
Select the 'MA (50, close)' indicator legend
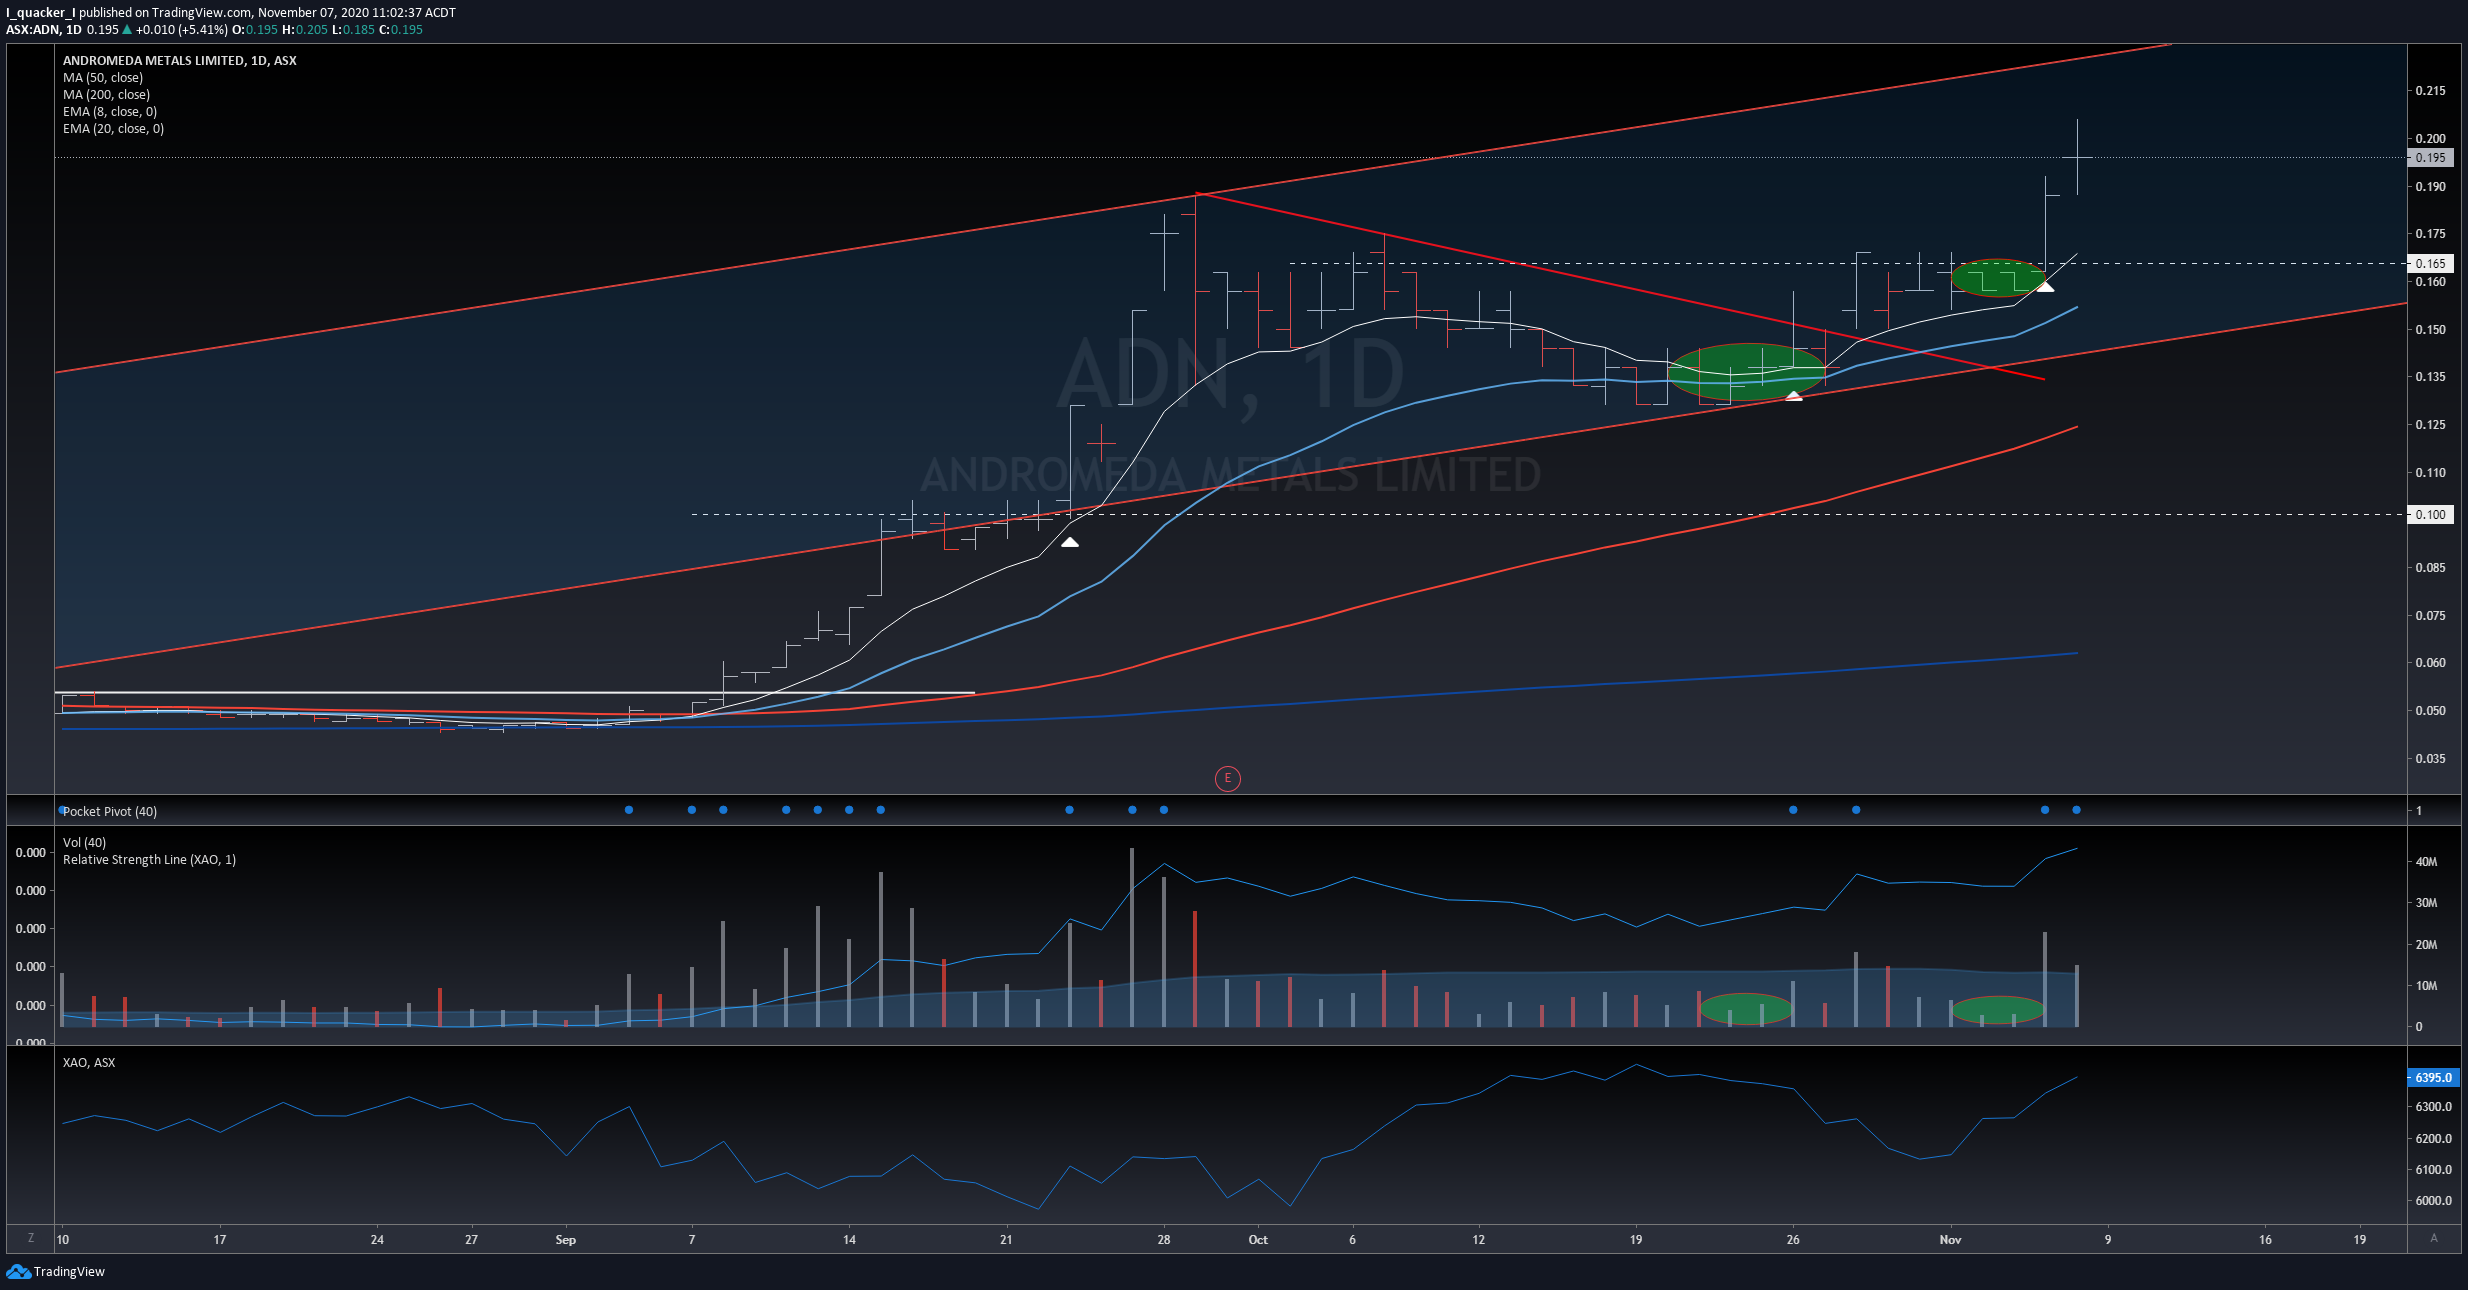click(x=103, y=78)
